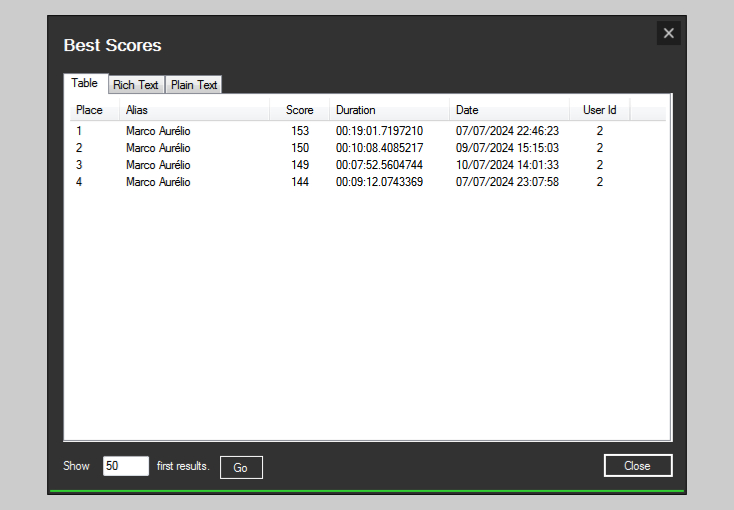This screenshot has height=510, width=734.
Task: Switch to the Rich Text tab
Action: 136,85
